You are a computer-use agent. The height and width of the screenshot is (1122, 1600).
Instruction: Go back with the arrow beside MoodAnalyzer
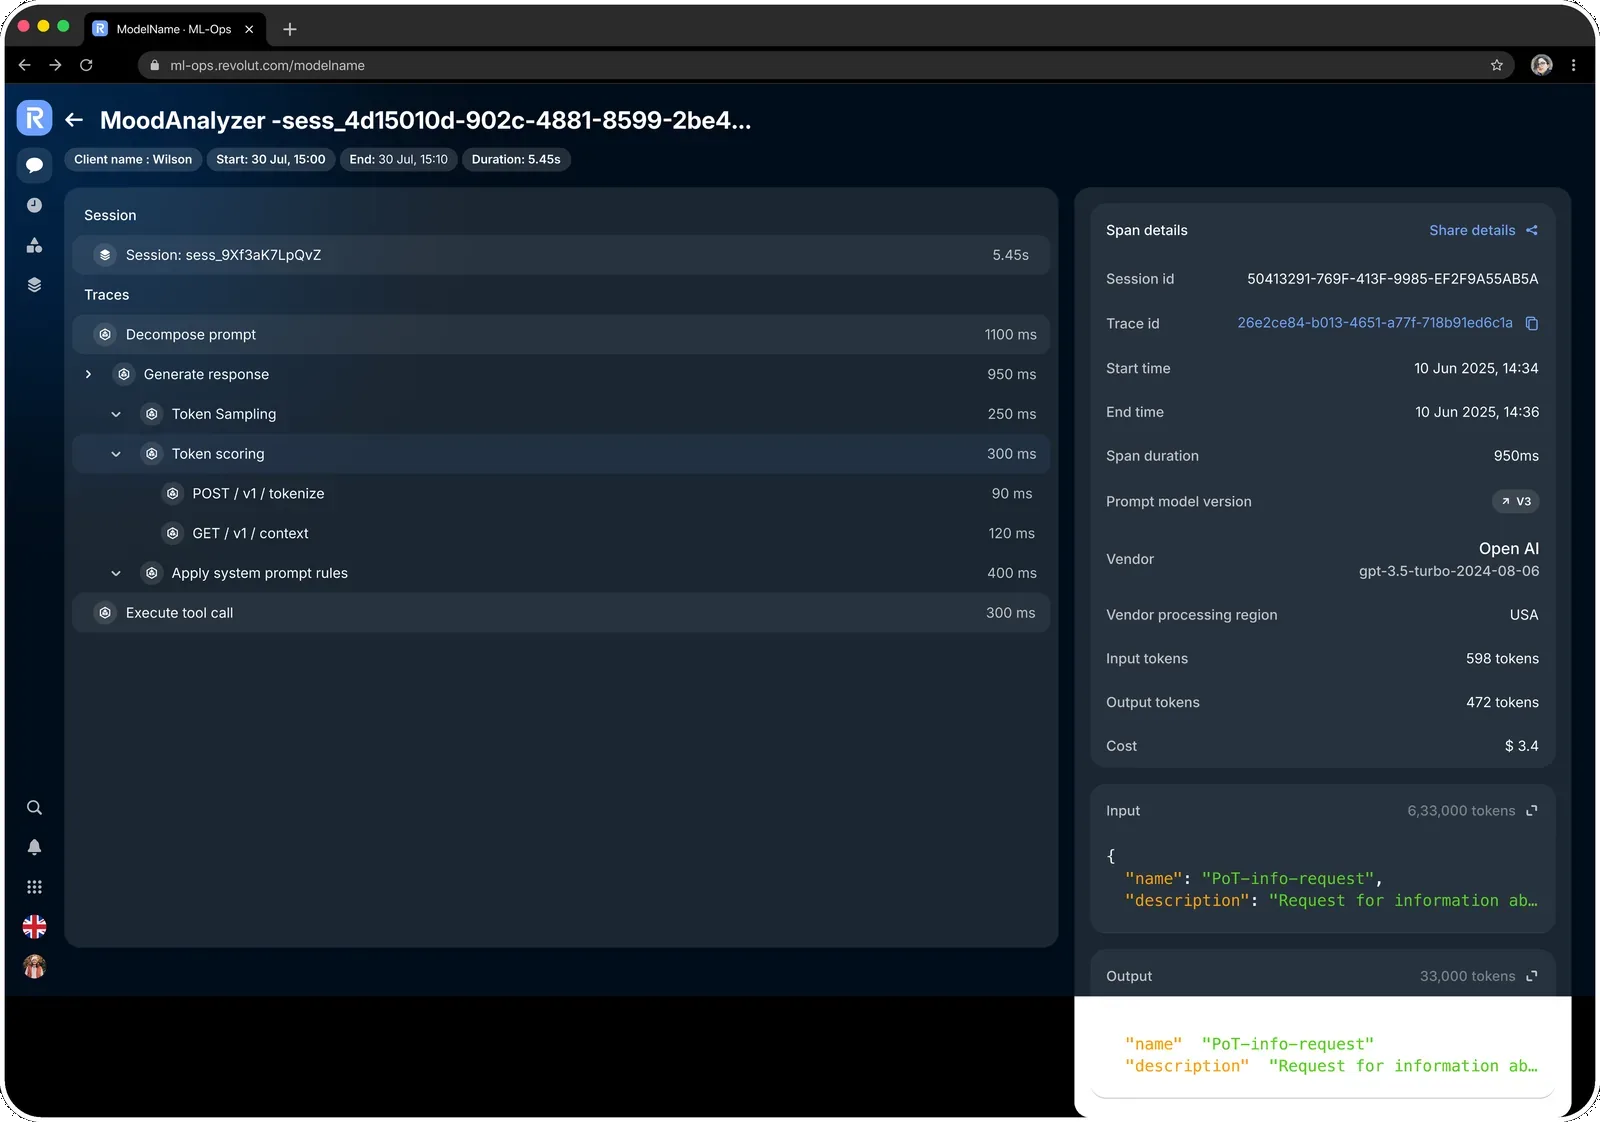(74, 120)
